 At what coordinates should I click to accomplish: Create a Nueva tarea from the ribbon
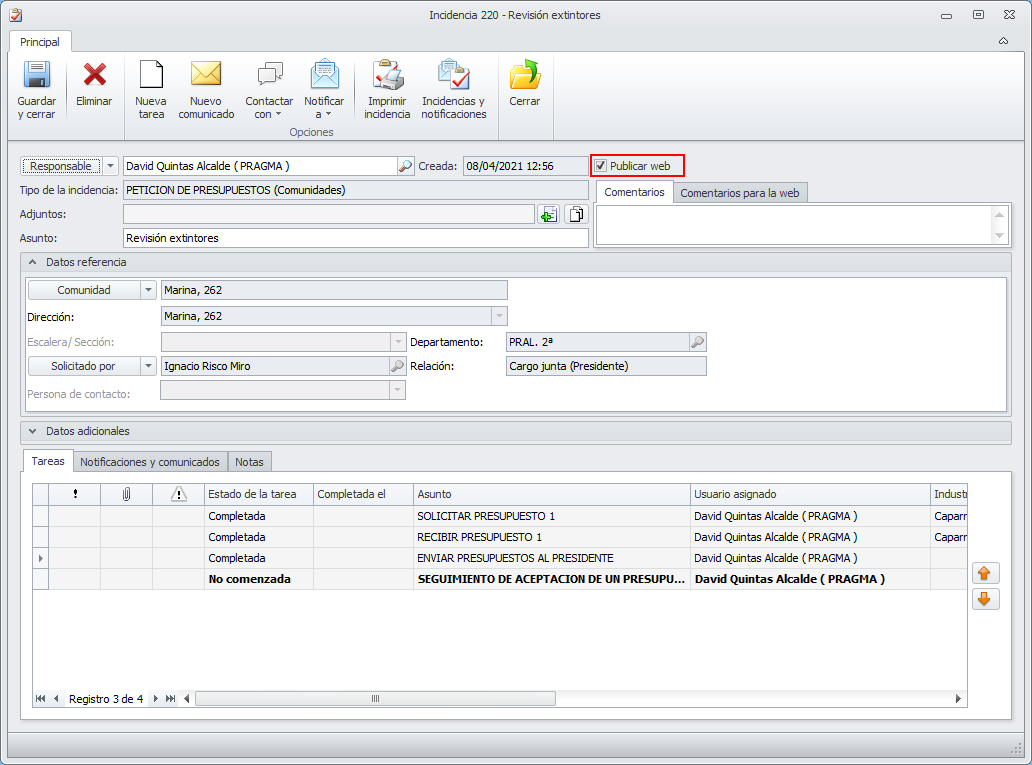[x=151, y=76]
